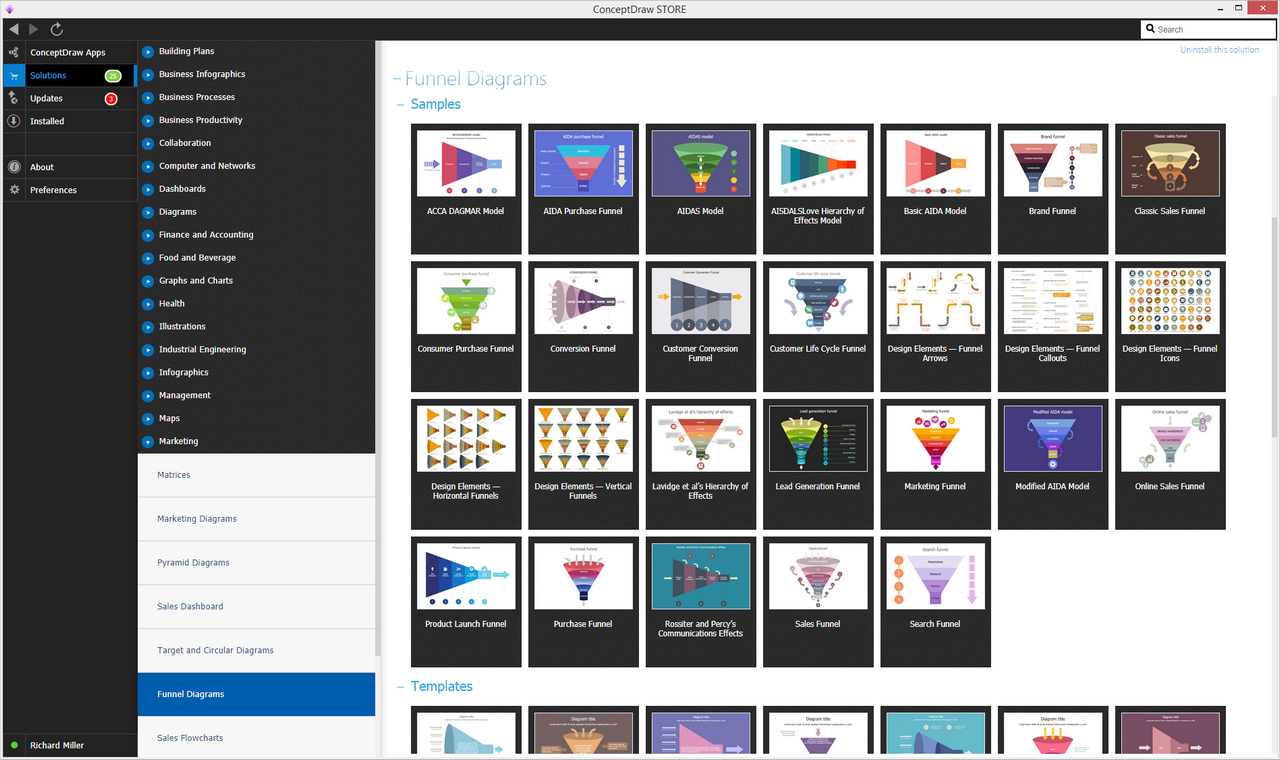Screen dimensions: 1280x760
Task: Select the Maps category label
Action: coord(170,419)
